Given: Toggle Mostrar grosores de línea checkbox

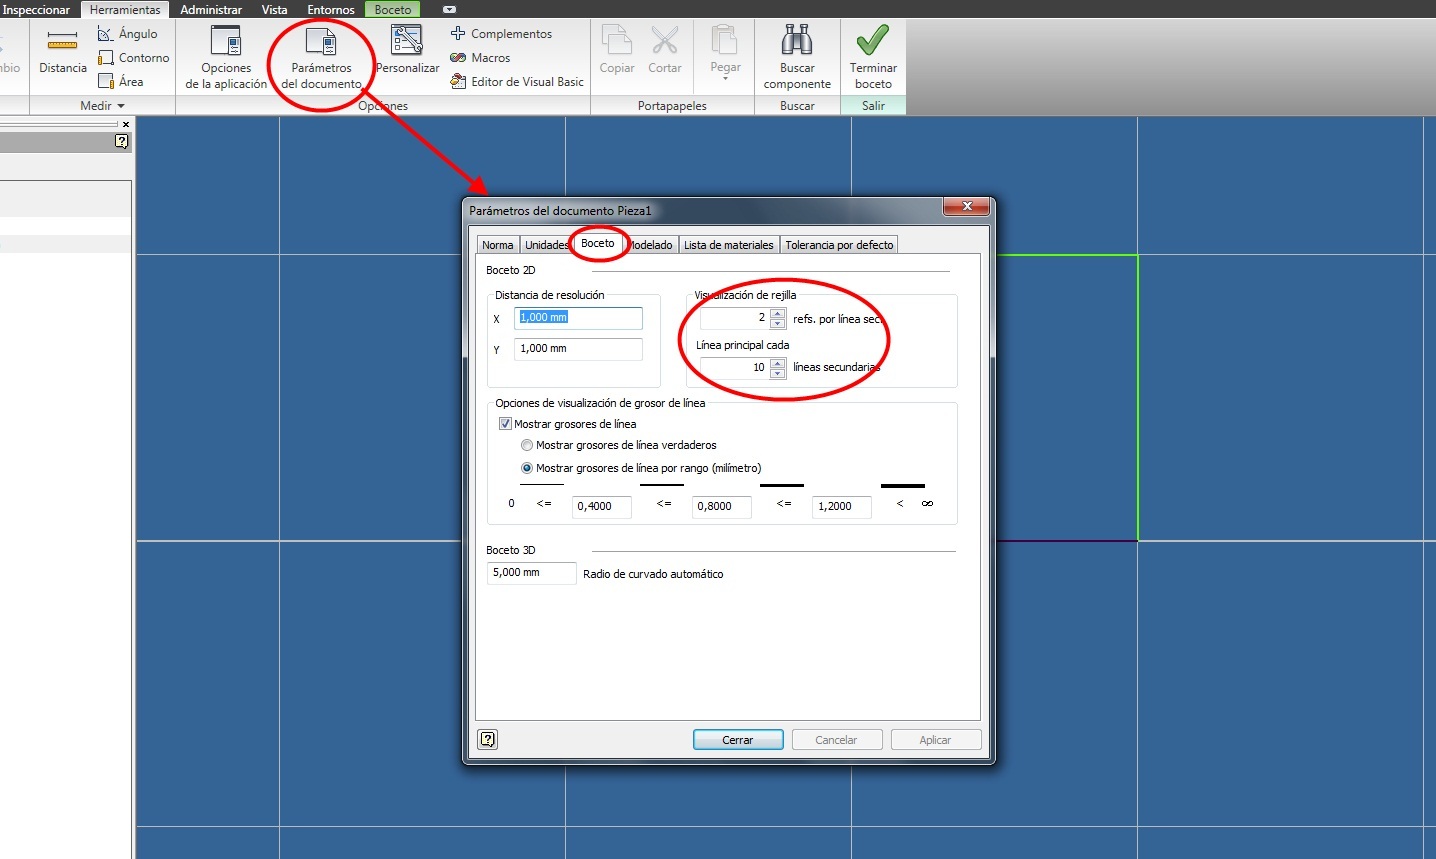Looking at the screenshot, I should click(505, 424).
